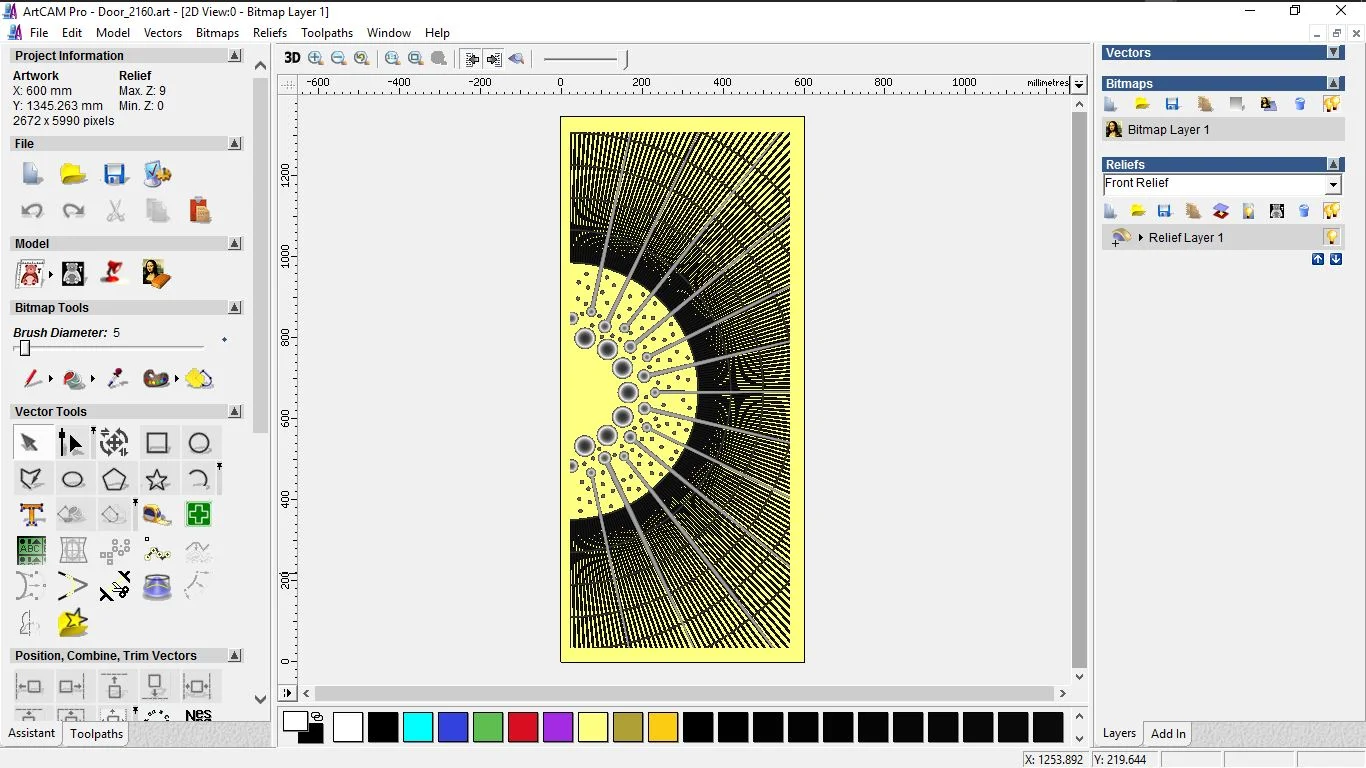Click the Save icon in File section
The height and width of the screenshot is (768, 1366).
(115, 174)
